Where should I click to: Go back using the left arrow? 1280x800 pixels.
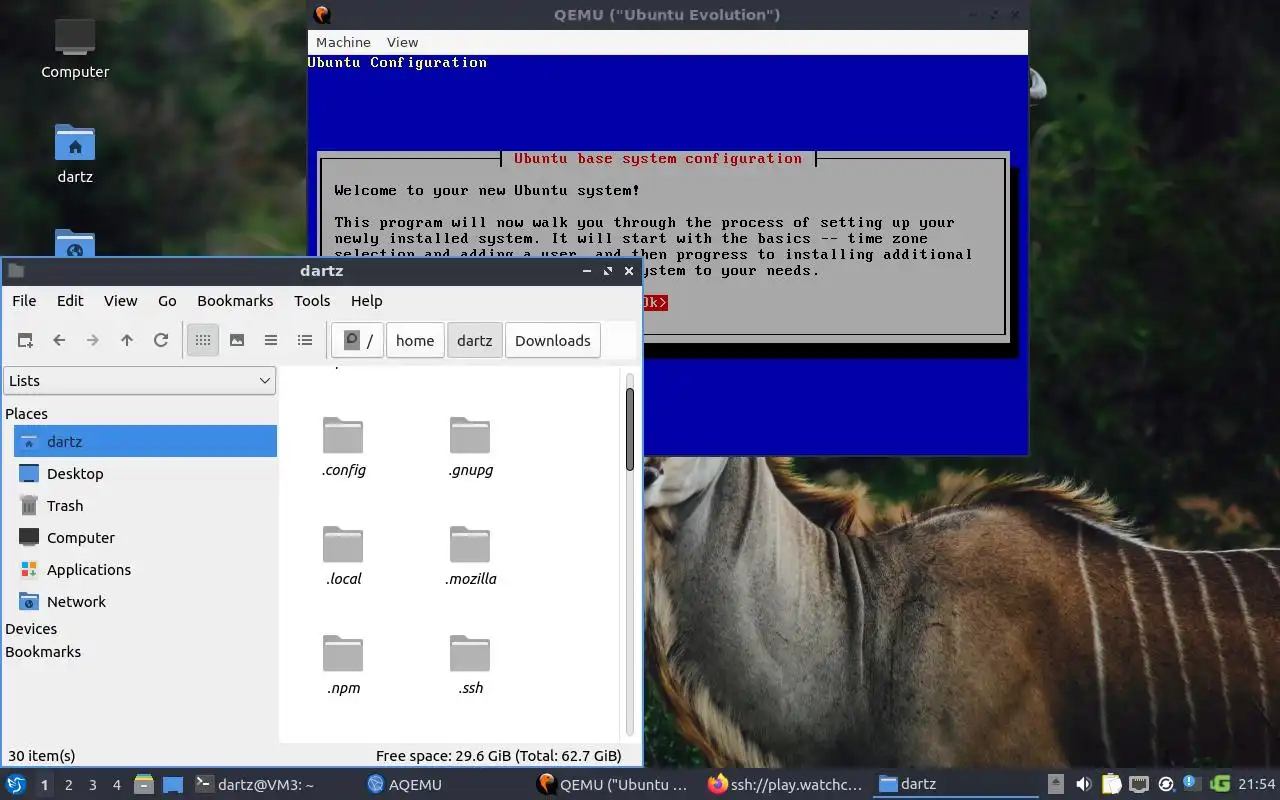click(x=59, y=340)
